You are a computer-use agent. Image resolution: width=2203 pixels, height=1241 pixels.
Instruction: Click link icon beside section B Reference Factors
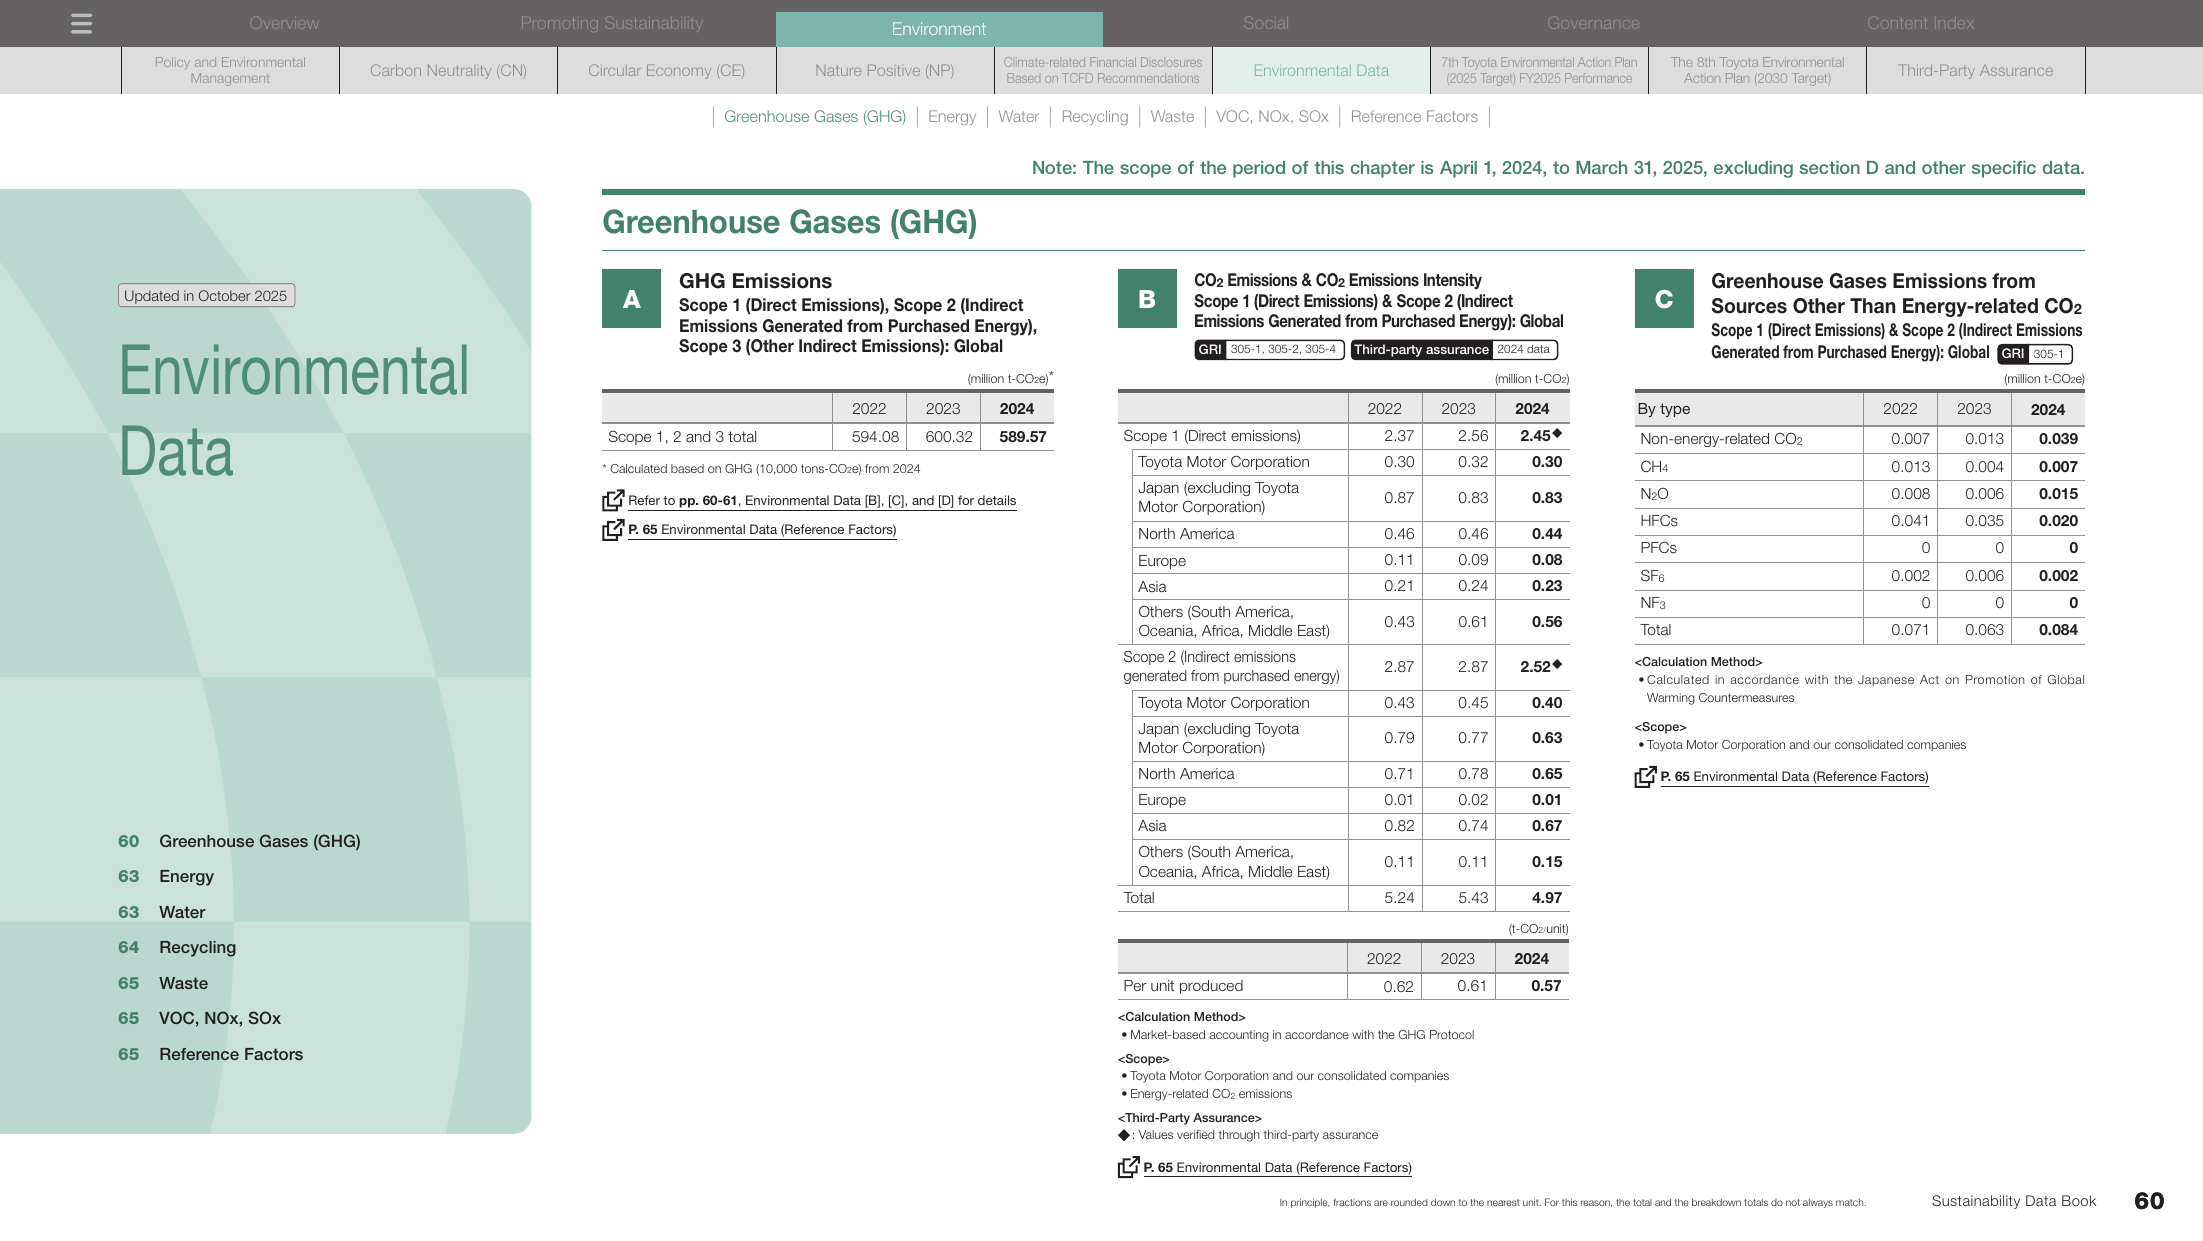[x=1129, y=1167]
